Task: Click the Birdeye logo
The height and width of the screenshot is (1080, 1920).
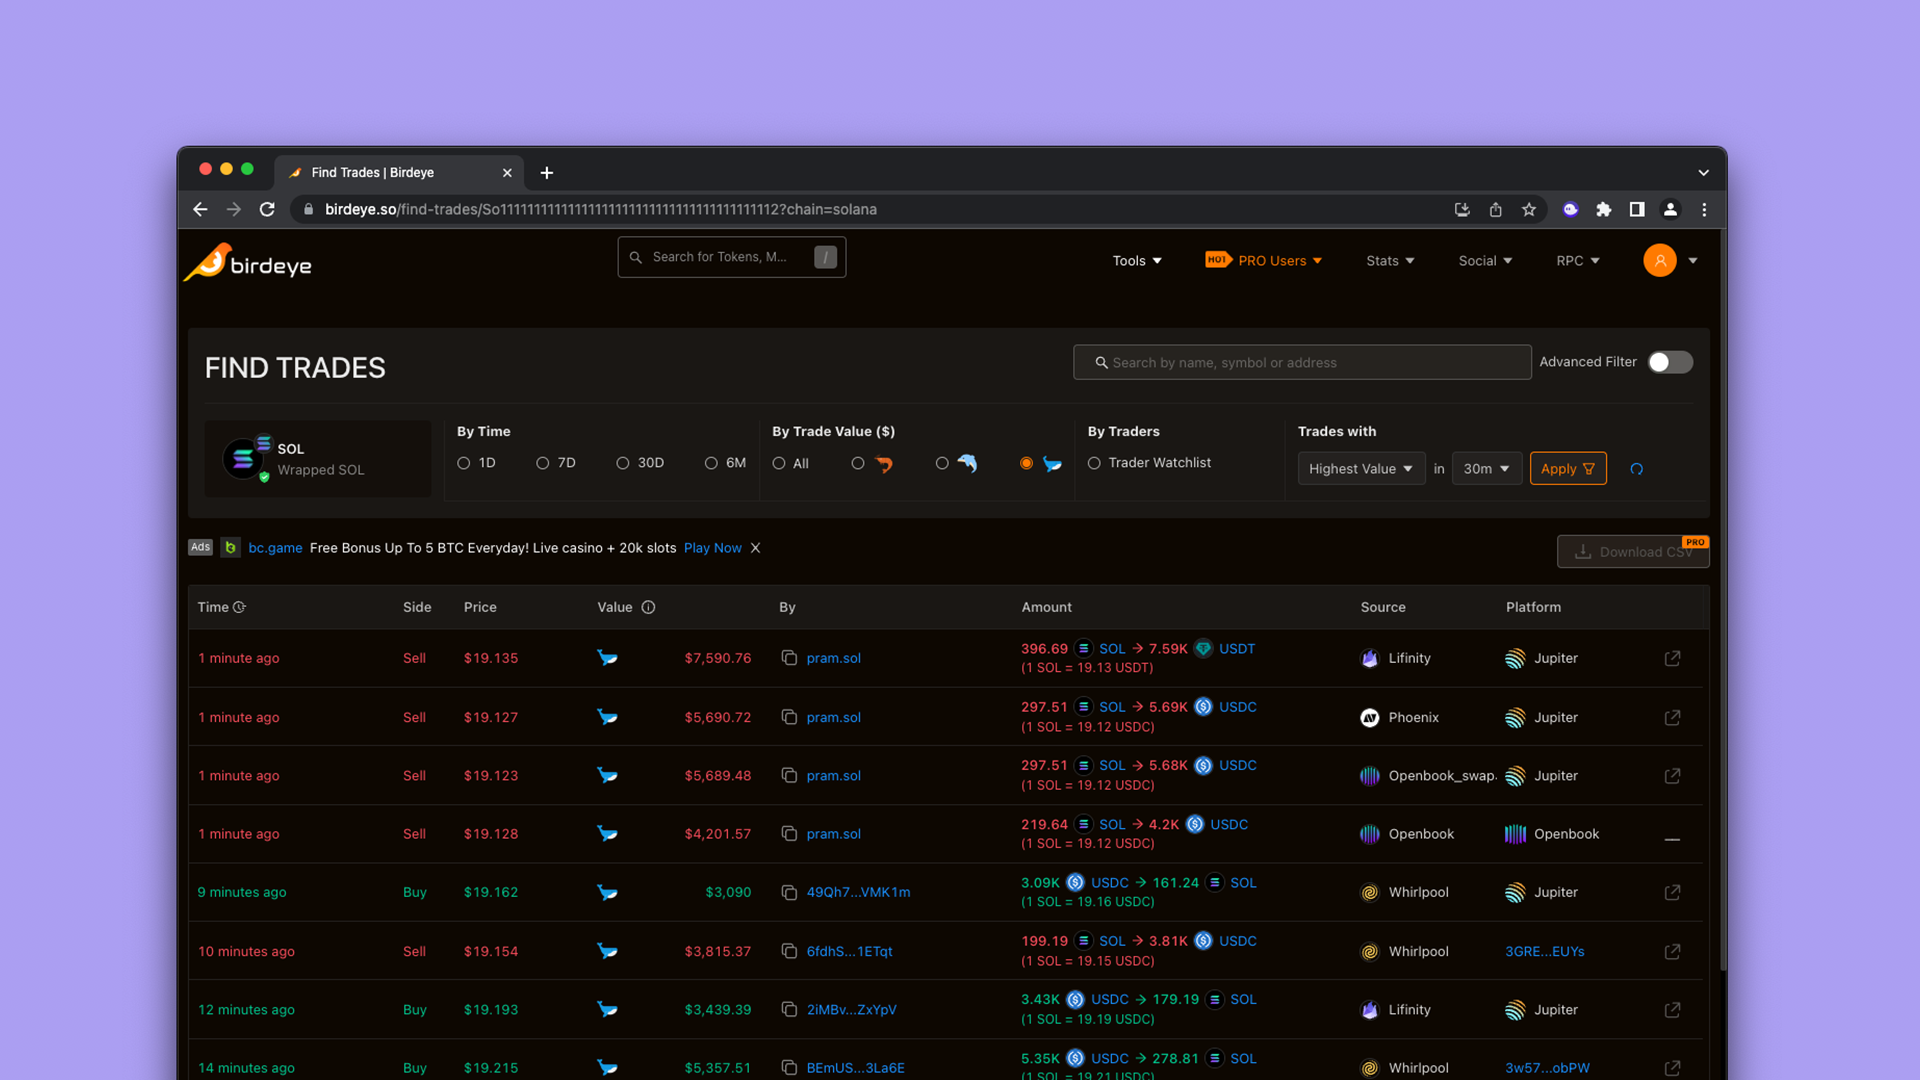Action: point(248,263)
